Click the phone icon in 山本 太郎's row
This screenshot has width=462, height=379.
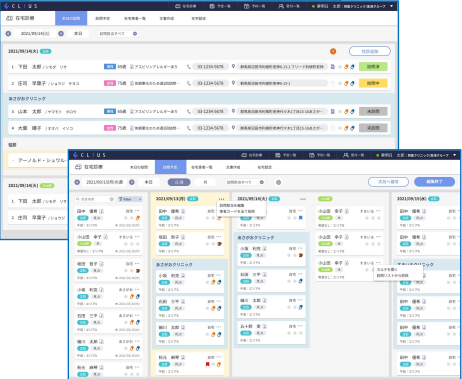189,111
